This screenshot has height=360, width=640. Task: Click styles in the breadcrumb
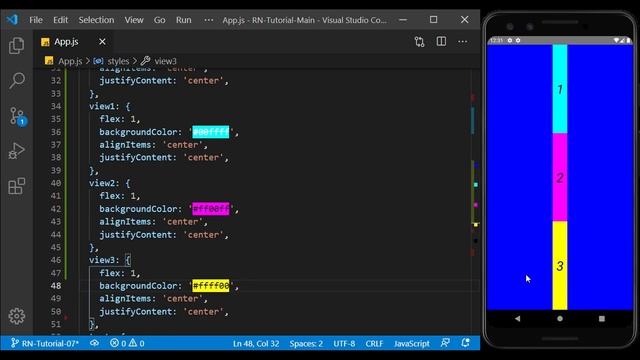pyautogui.click(x=118, y=61)
